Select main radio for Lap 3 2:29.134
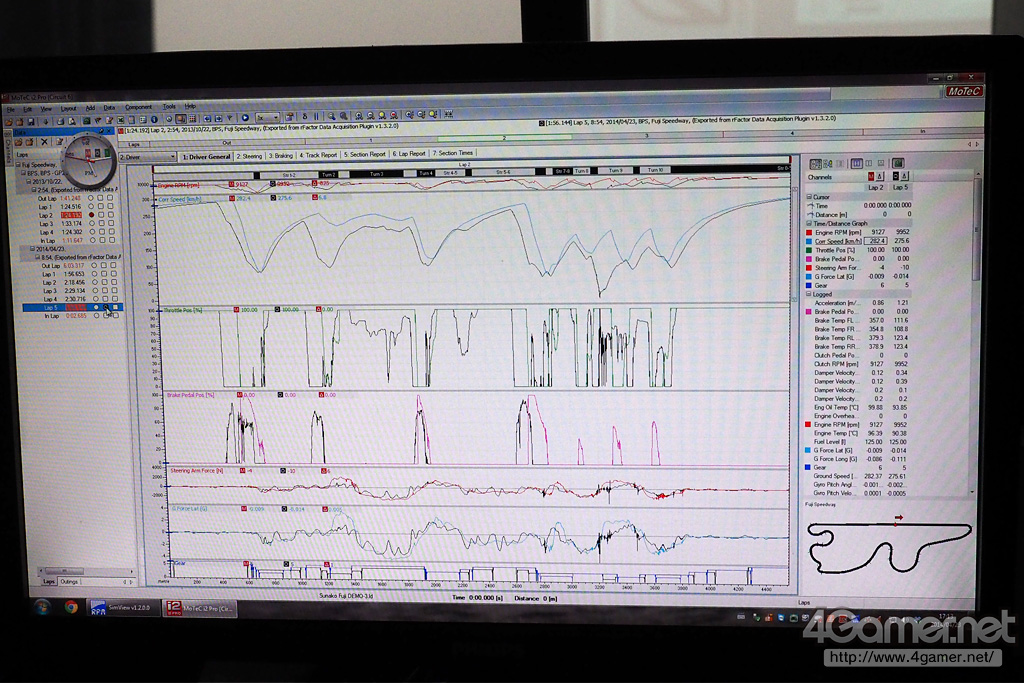 95,291
